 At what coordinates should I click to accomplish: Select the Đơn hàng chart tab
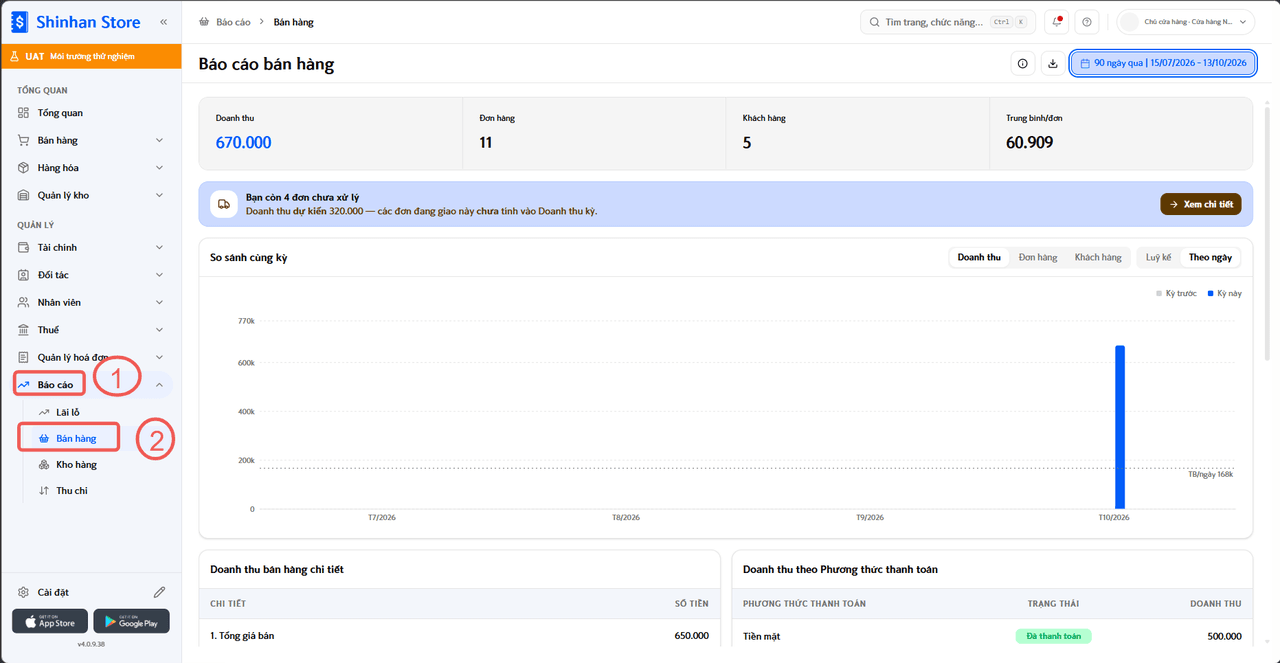click(x=1037, y=257)
